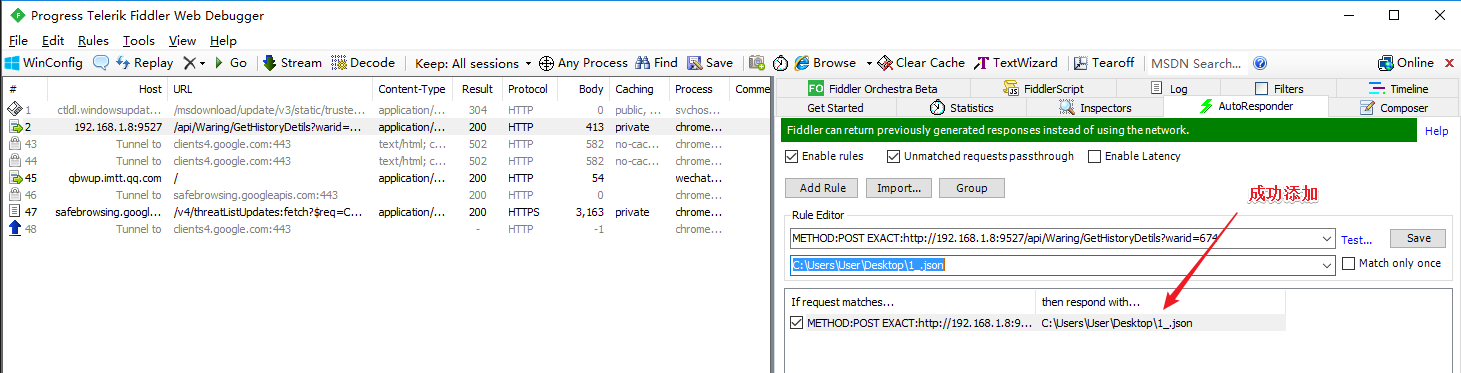Replay the selected session

coord(145,62)
